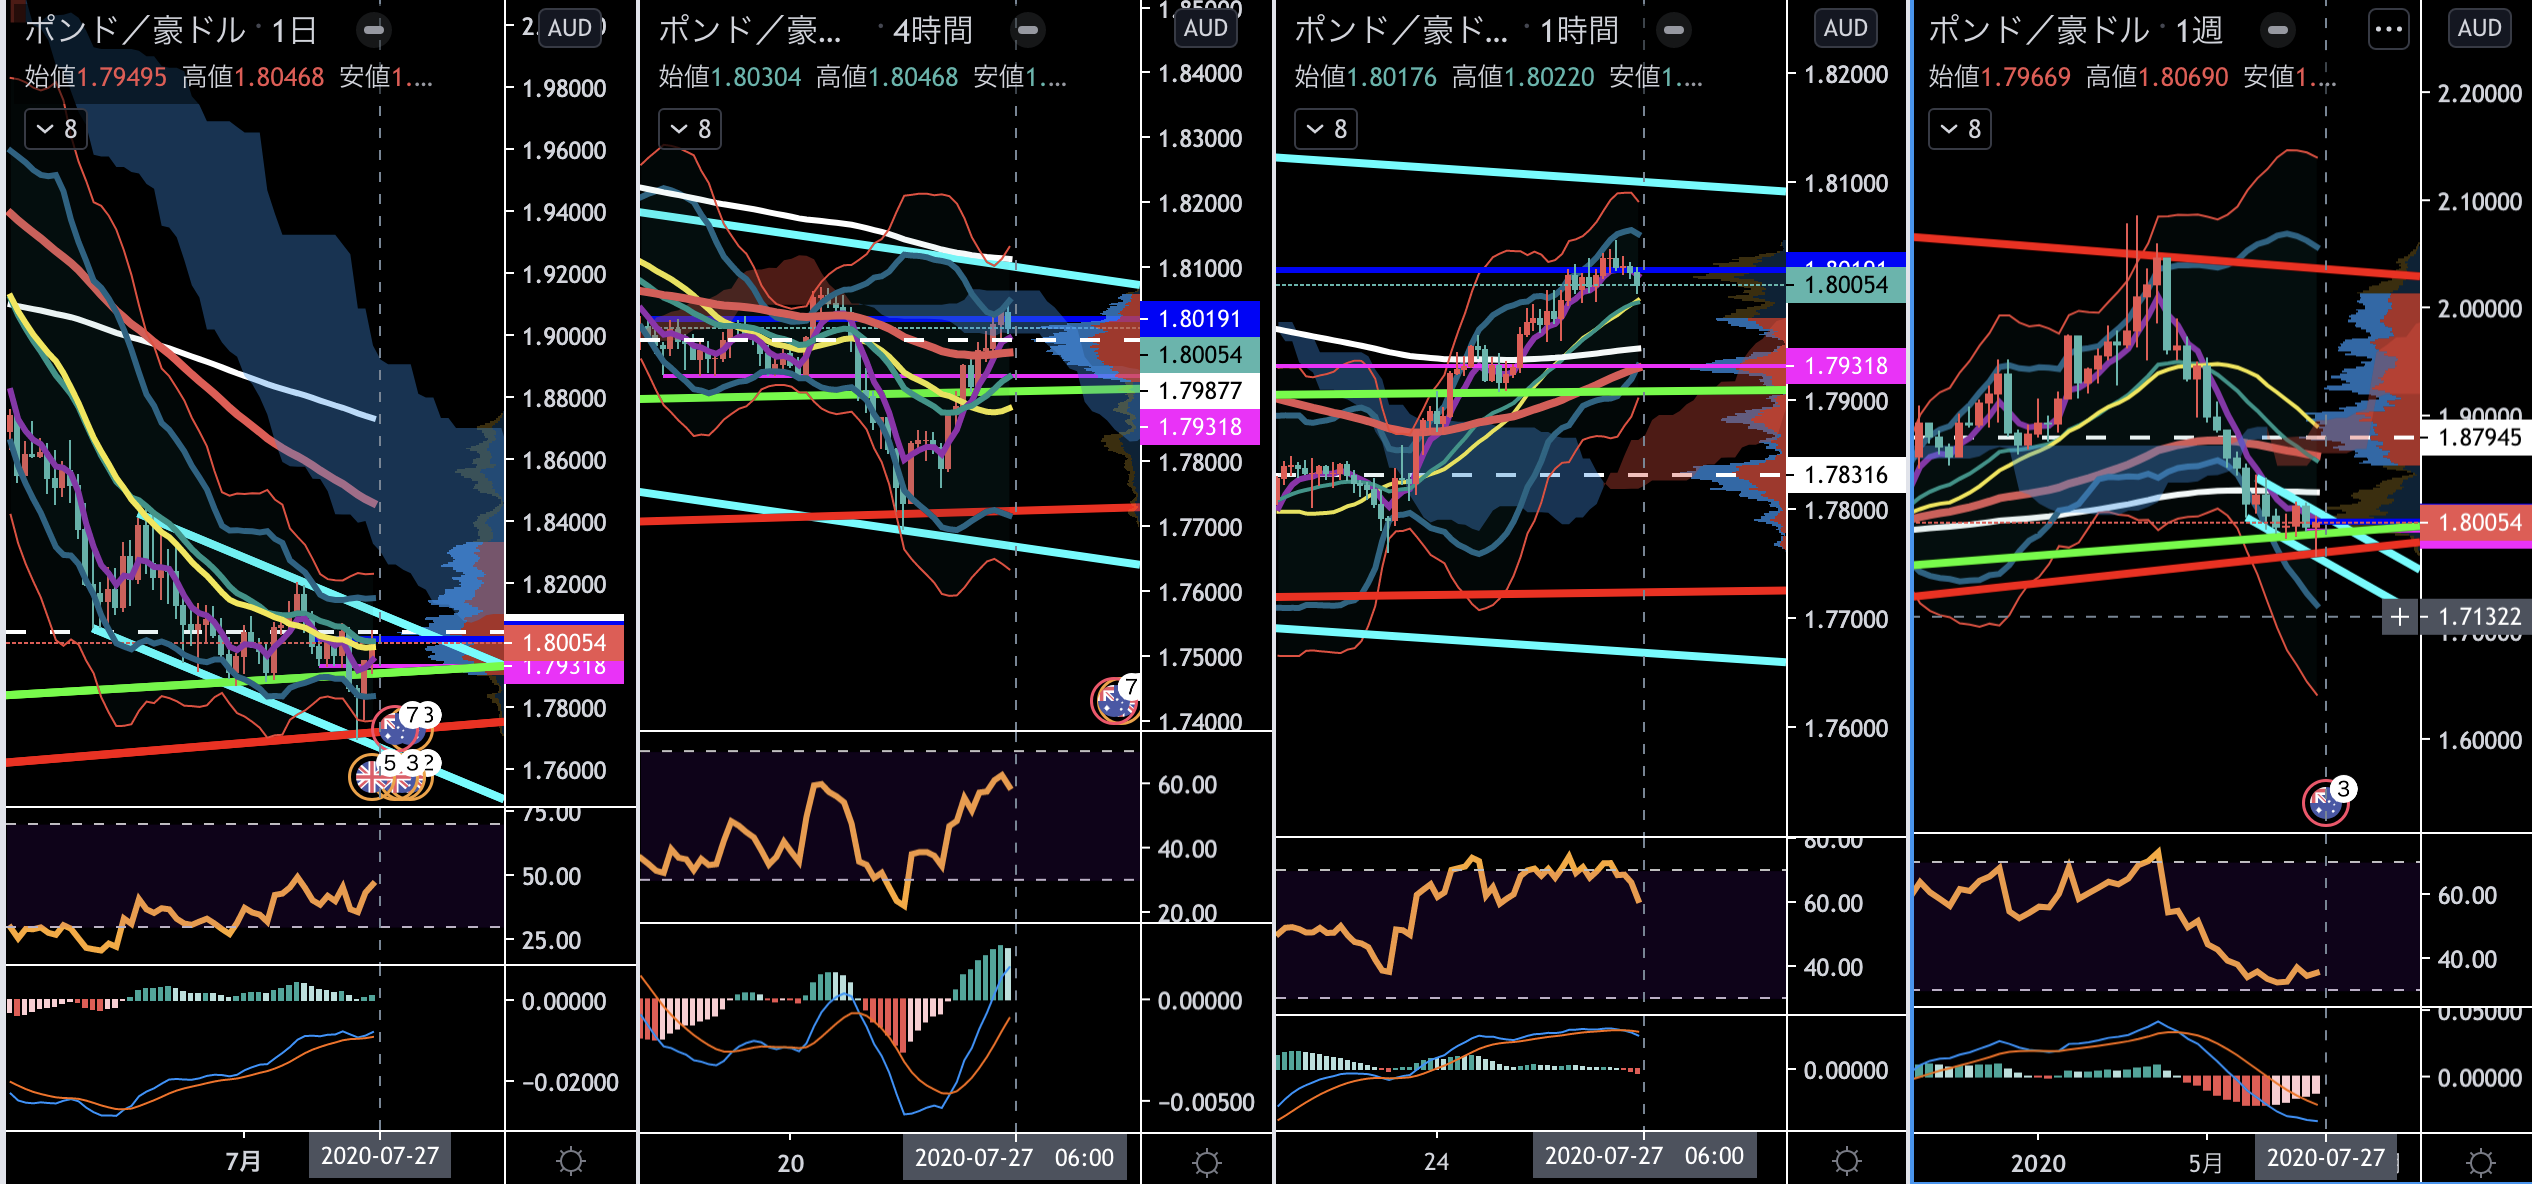The width and height of the screenshot is (2532, 1184).
Task: Click the plus button beside the 1.71322 price label
Action: tap(2400, 617)
